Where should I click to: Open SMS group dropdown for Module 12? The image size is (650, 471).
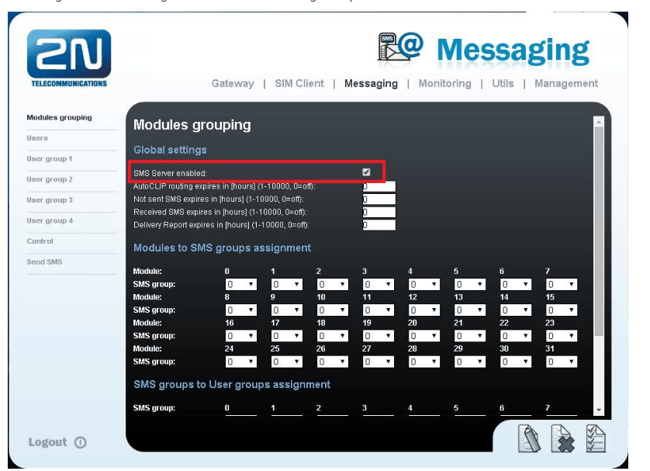coord(424,310)
